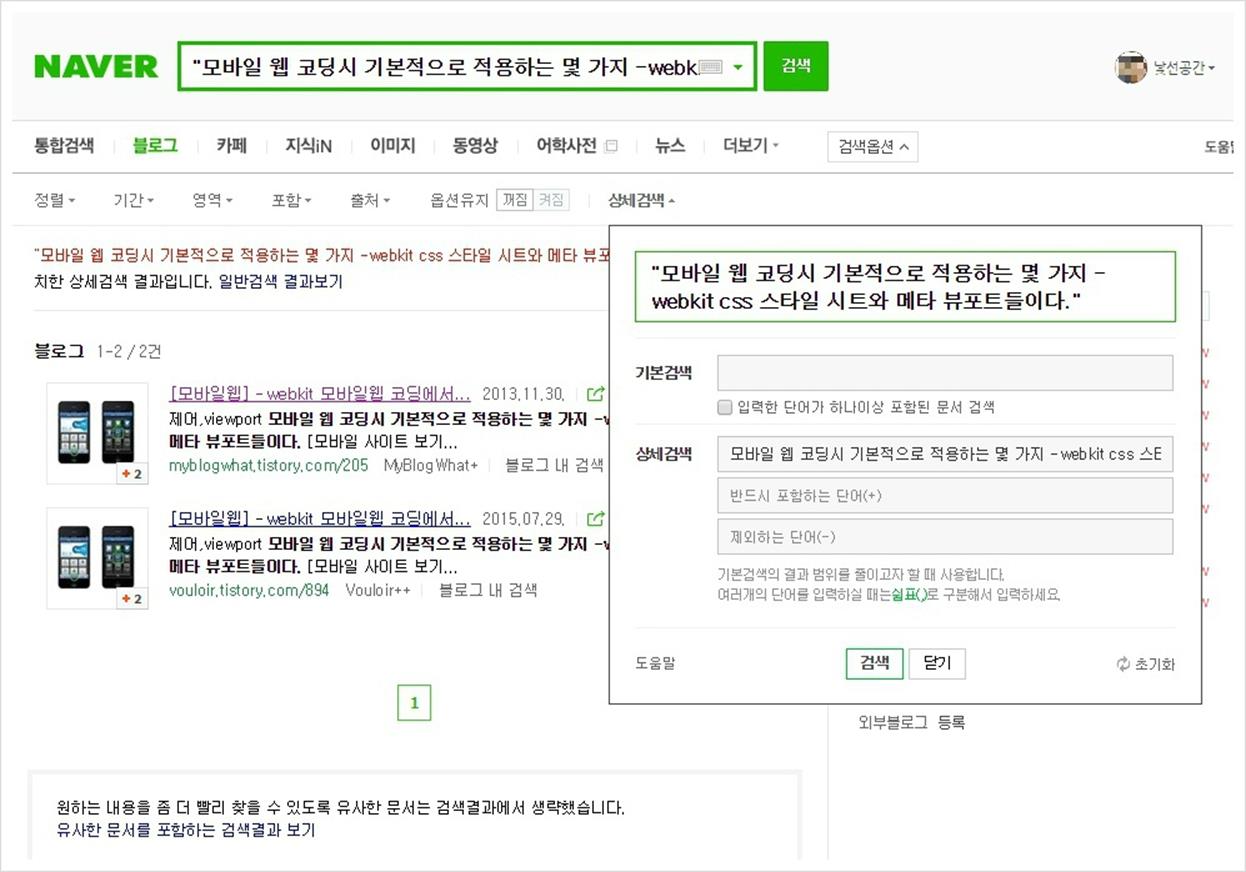This screenshot has width=1246, height=872.
Task: Open the 출처 source dropdown
Action: tap(370, 200)
